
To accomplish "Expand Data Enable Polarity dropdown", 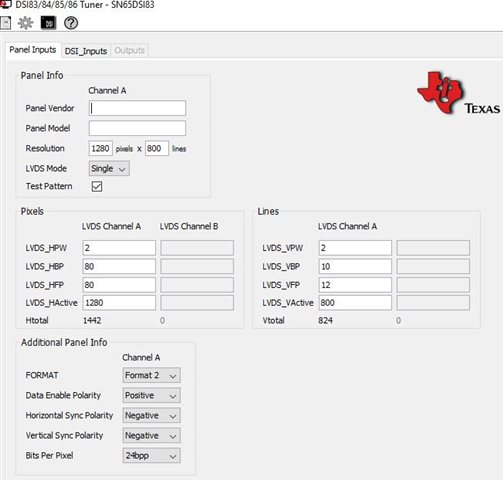I will click(152, 395).
